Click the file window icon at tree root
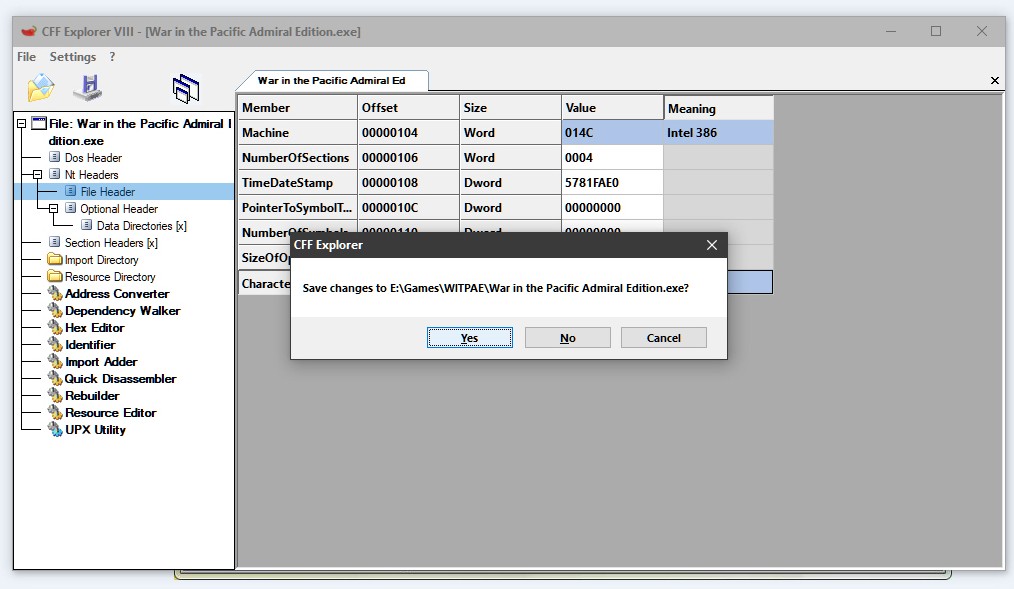 [39, 123]
